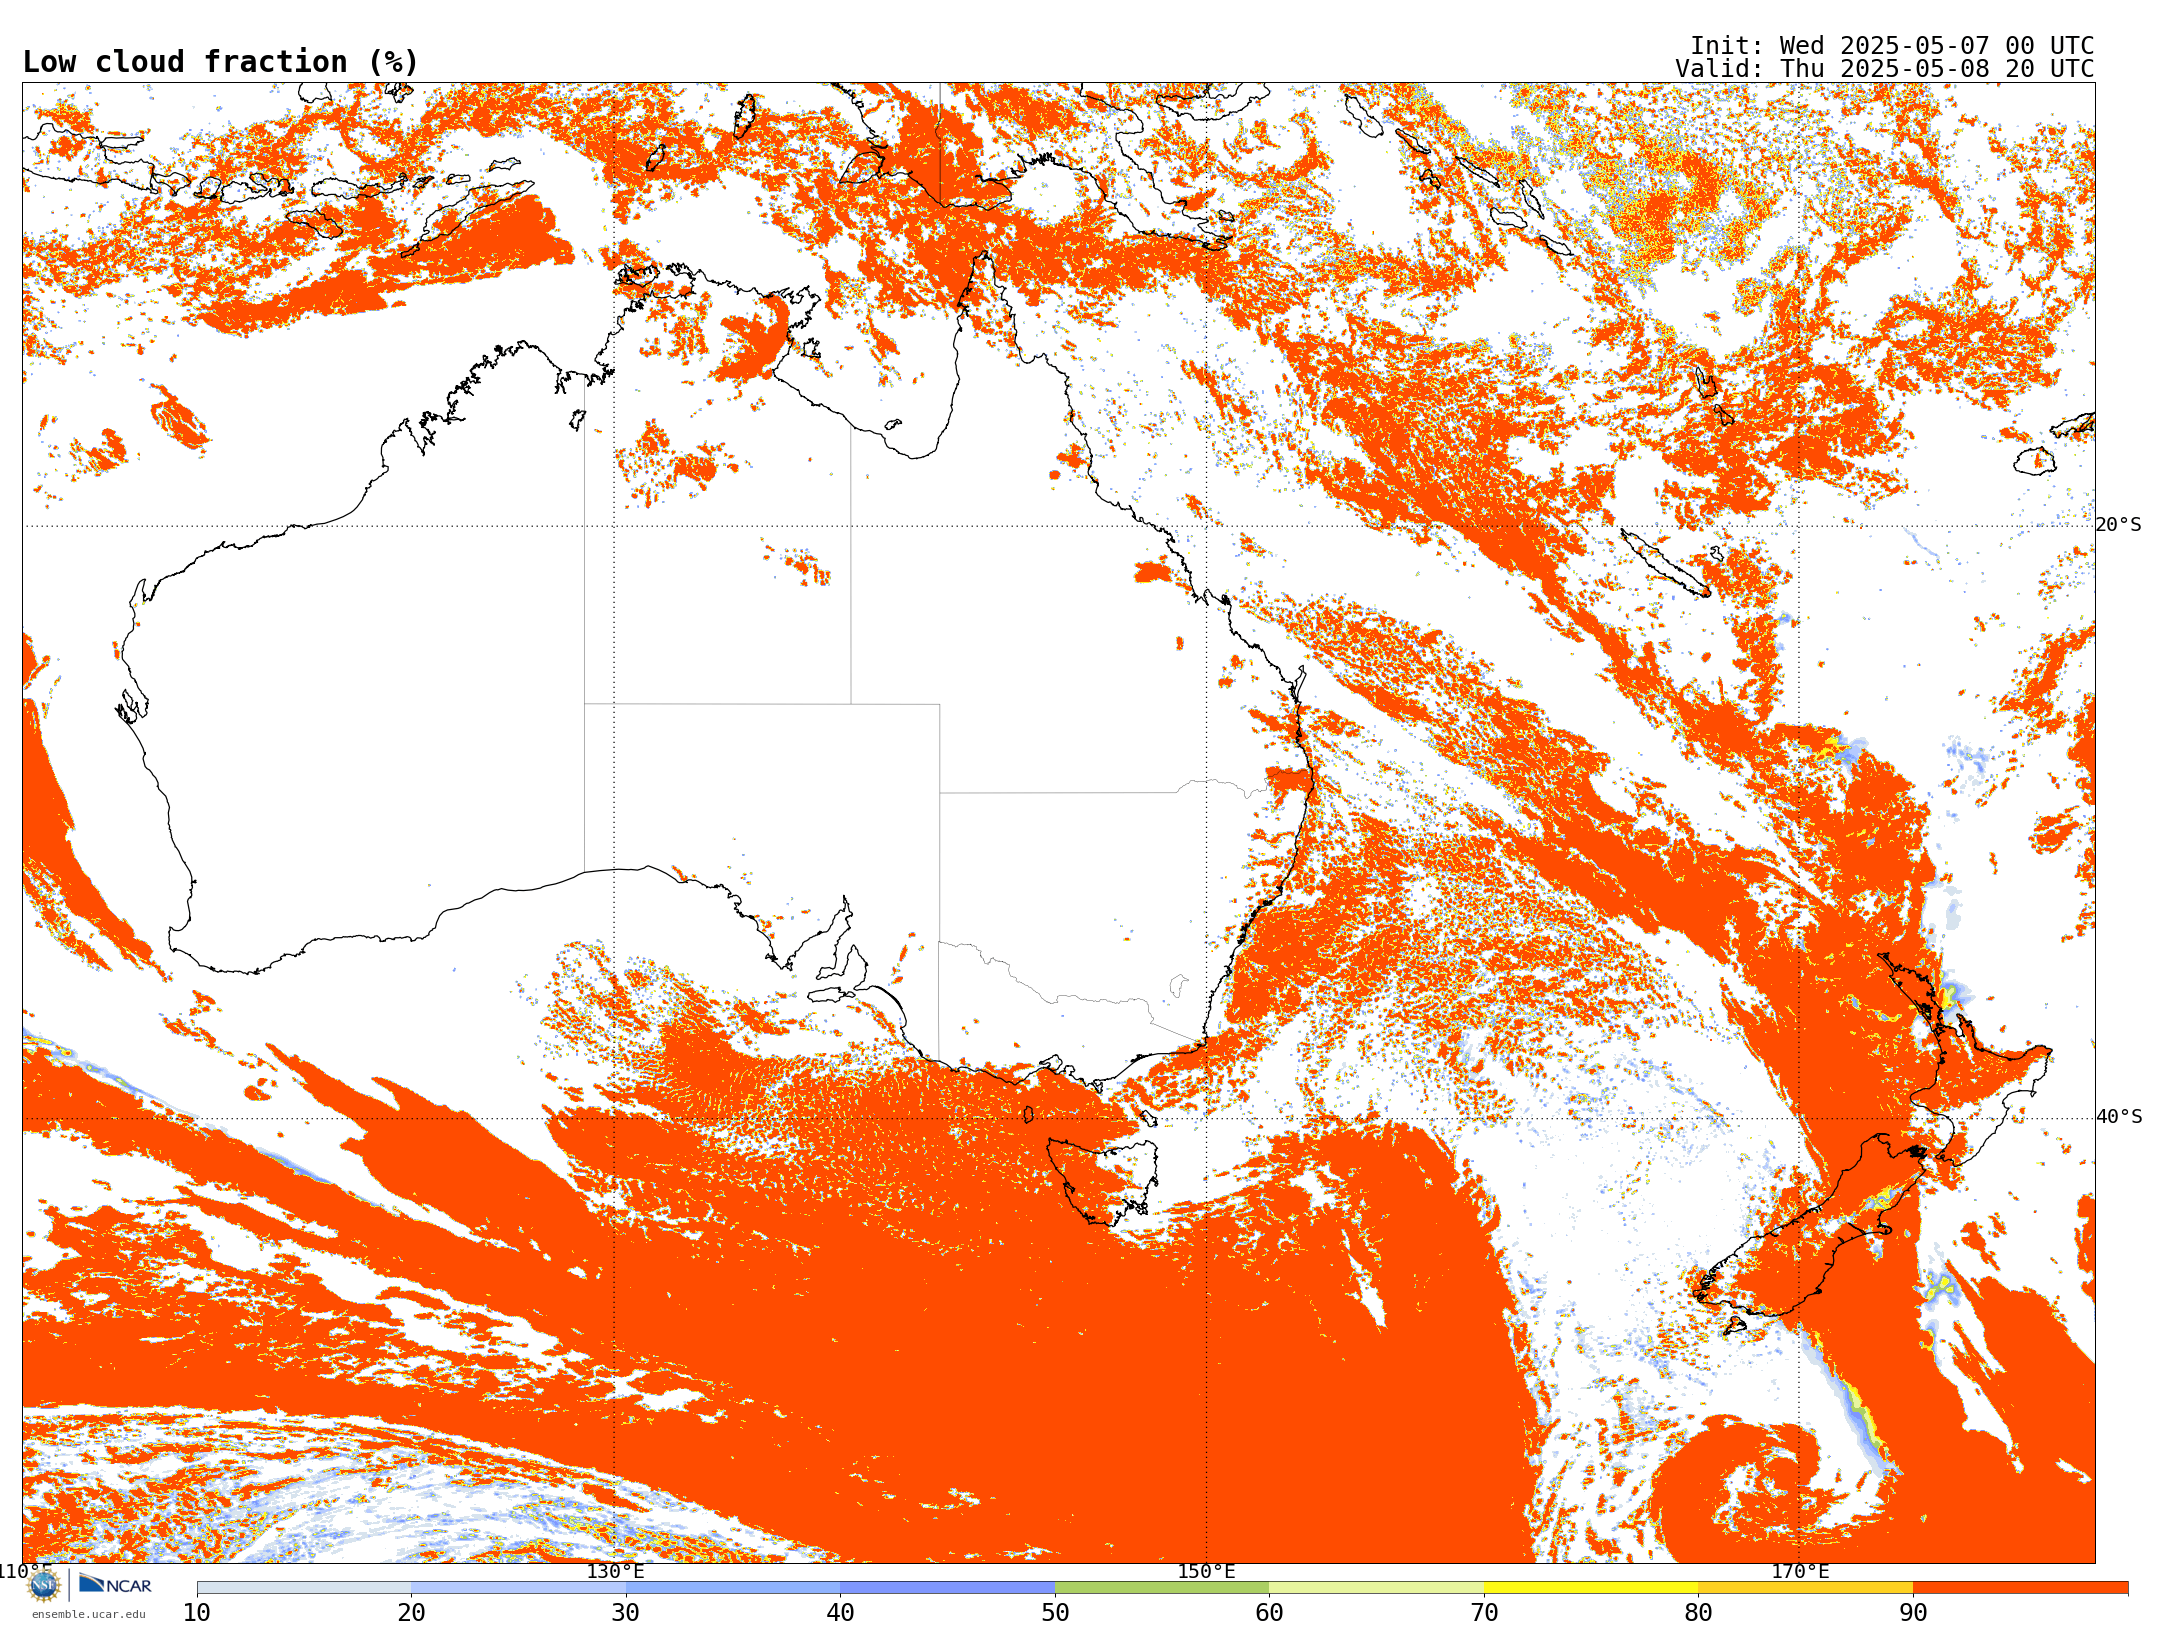Viewport: 2160px width, 1626px height.
Task: Click the colorbar label '50'
Action: click(x=1055, y=1612)
